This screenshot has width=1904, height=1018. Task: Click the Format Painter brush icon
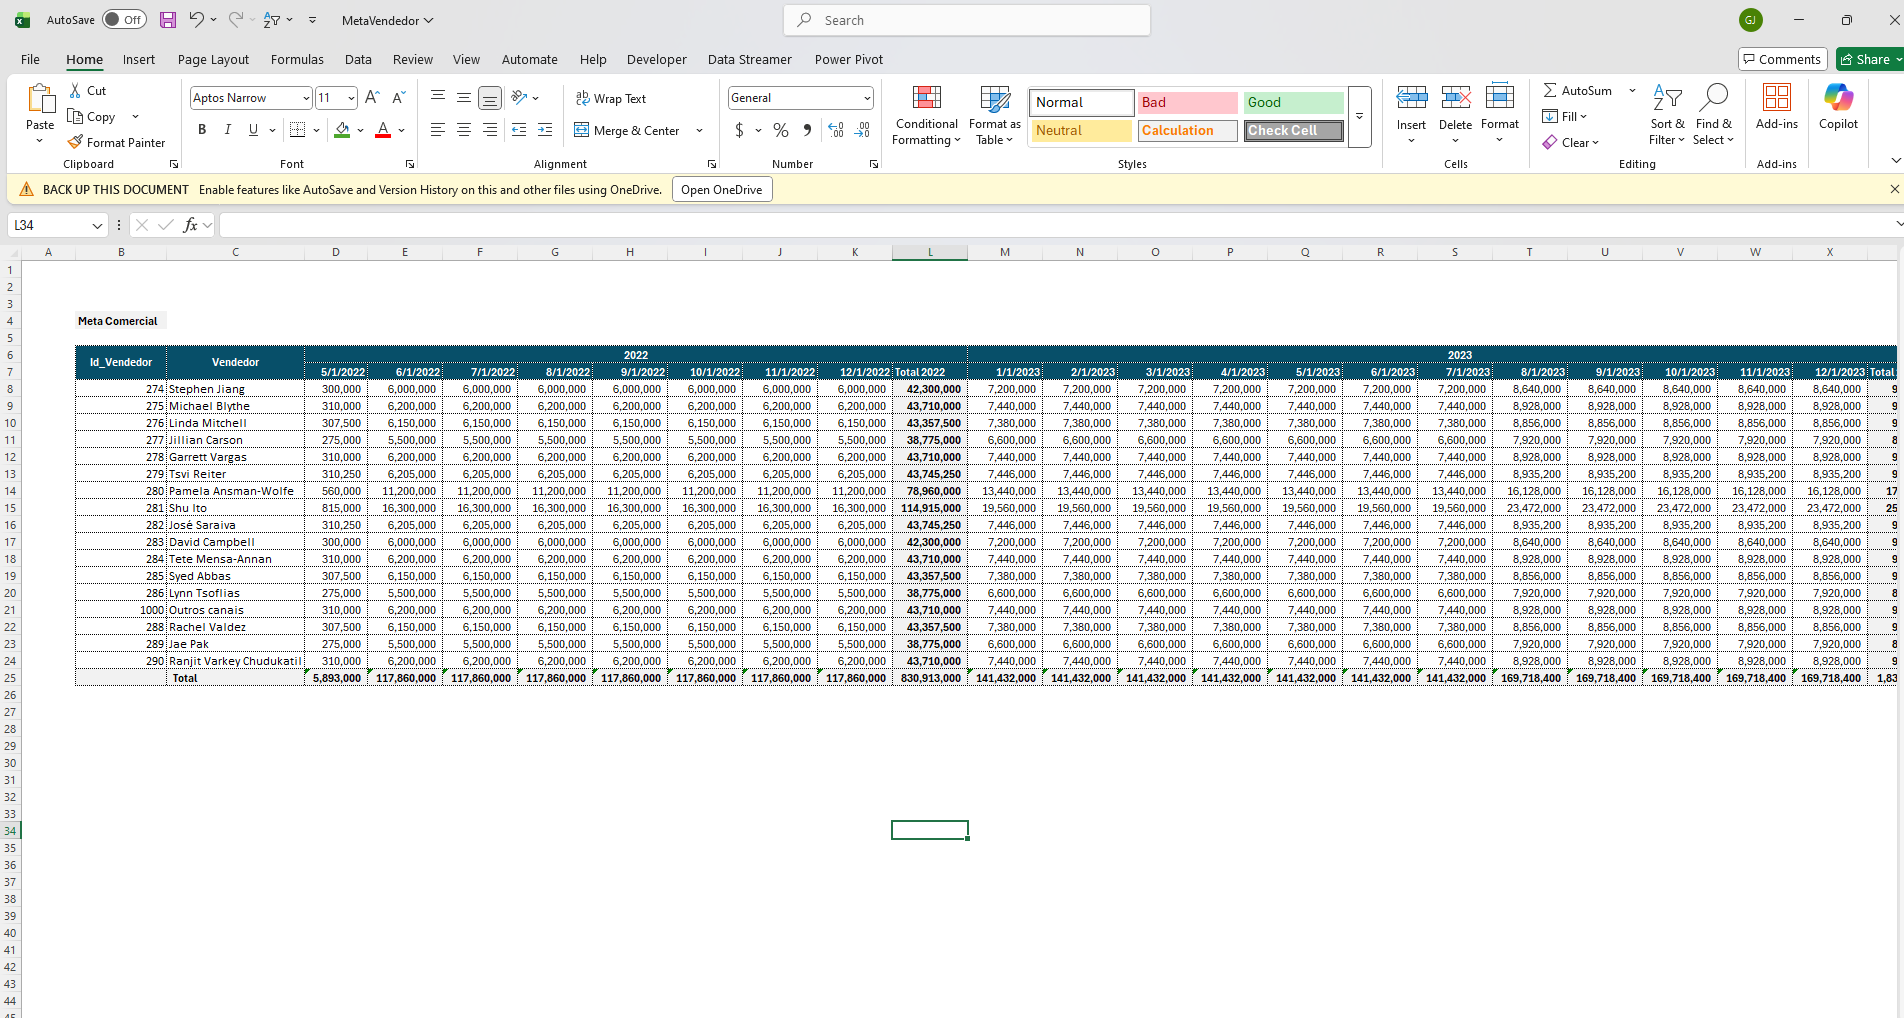click(x=75, y=142)
